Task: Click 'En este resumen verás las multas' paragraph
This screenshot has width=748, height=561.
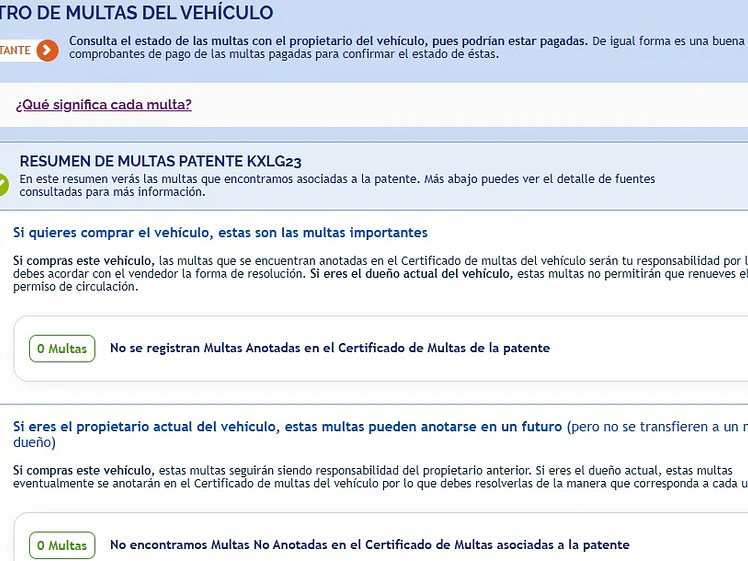Action: (337, 185)
